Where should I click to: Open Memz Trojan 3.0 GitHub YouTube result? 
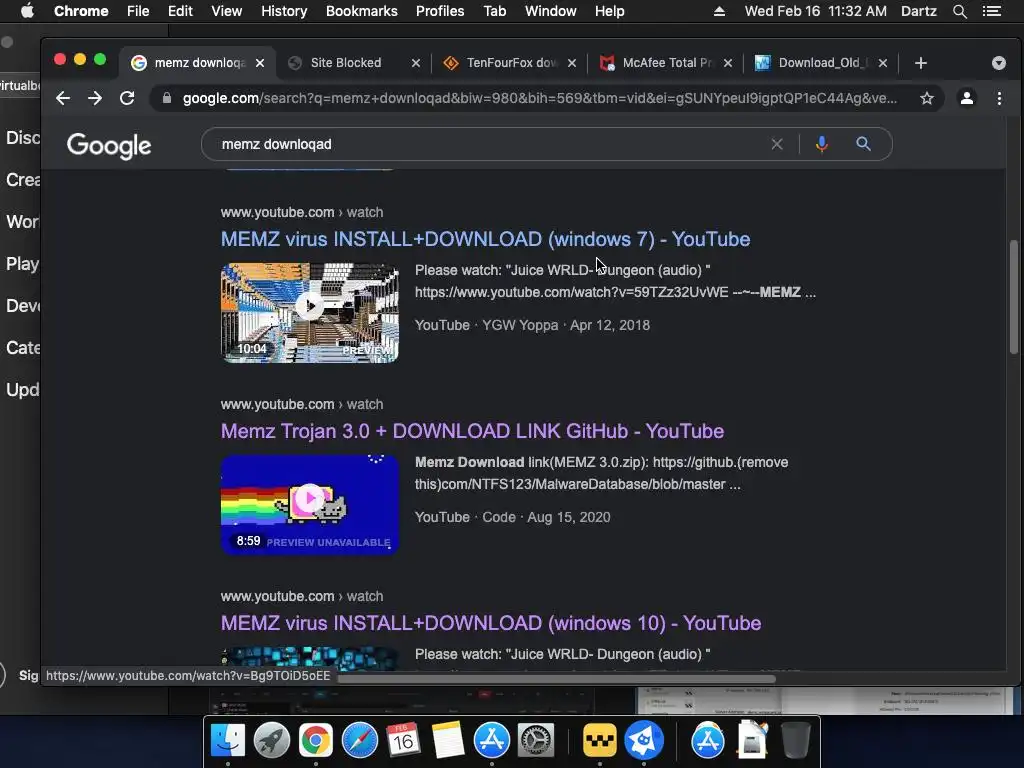(x=472, y=431)
